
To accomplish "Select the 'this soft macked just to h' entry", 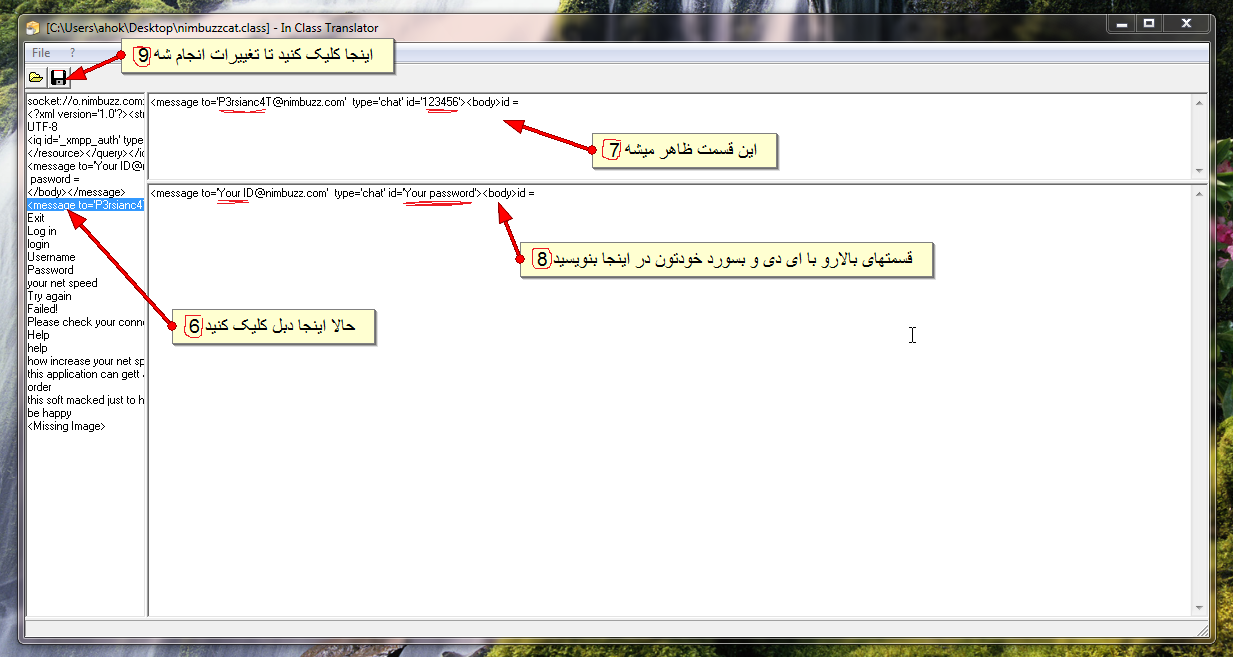I will (86, 400).
